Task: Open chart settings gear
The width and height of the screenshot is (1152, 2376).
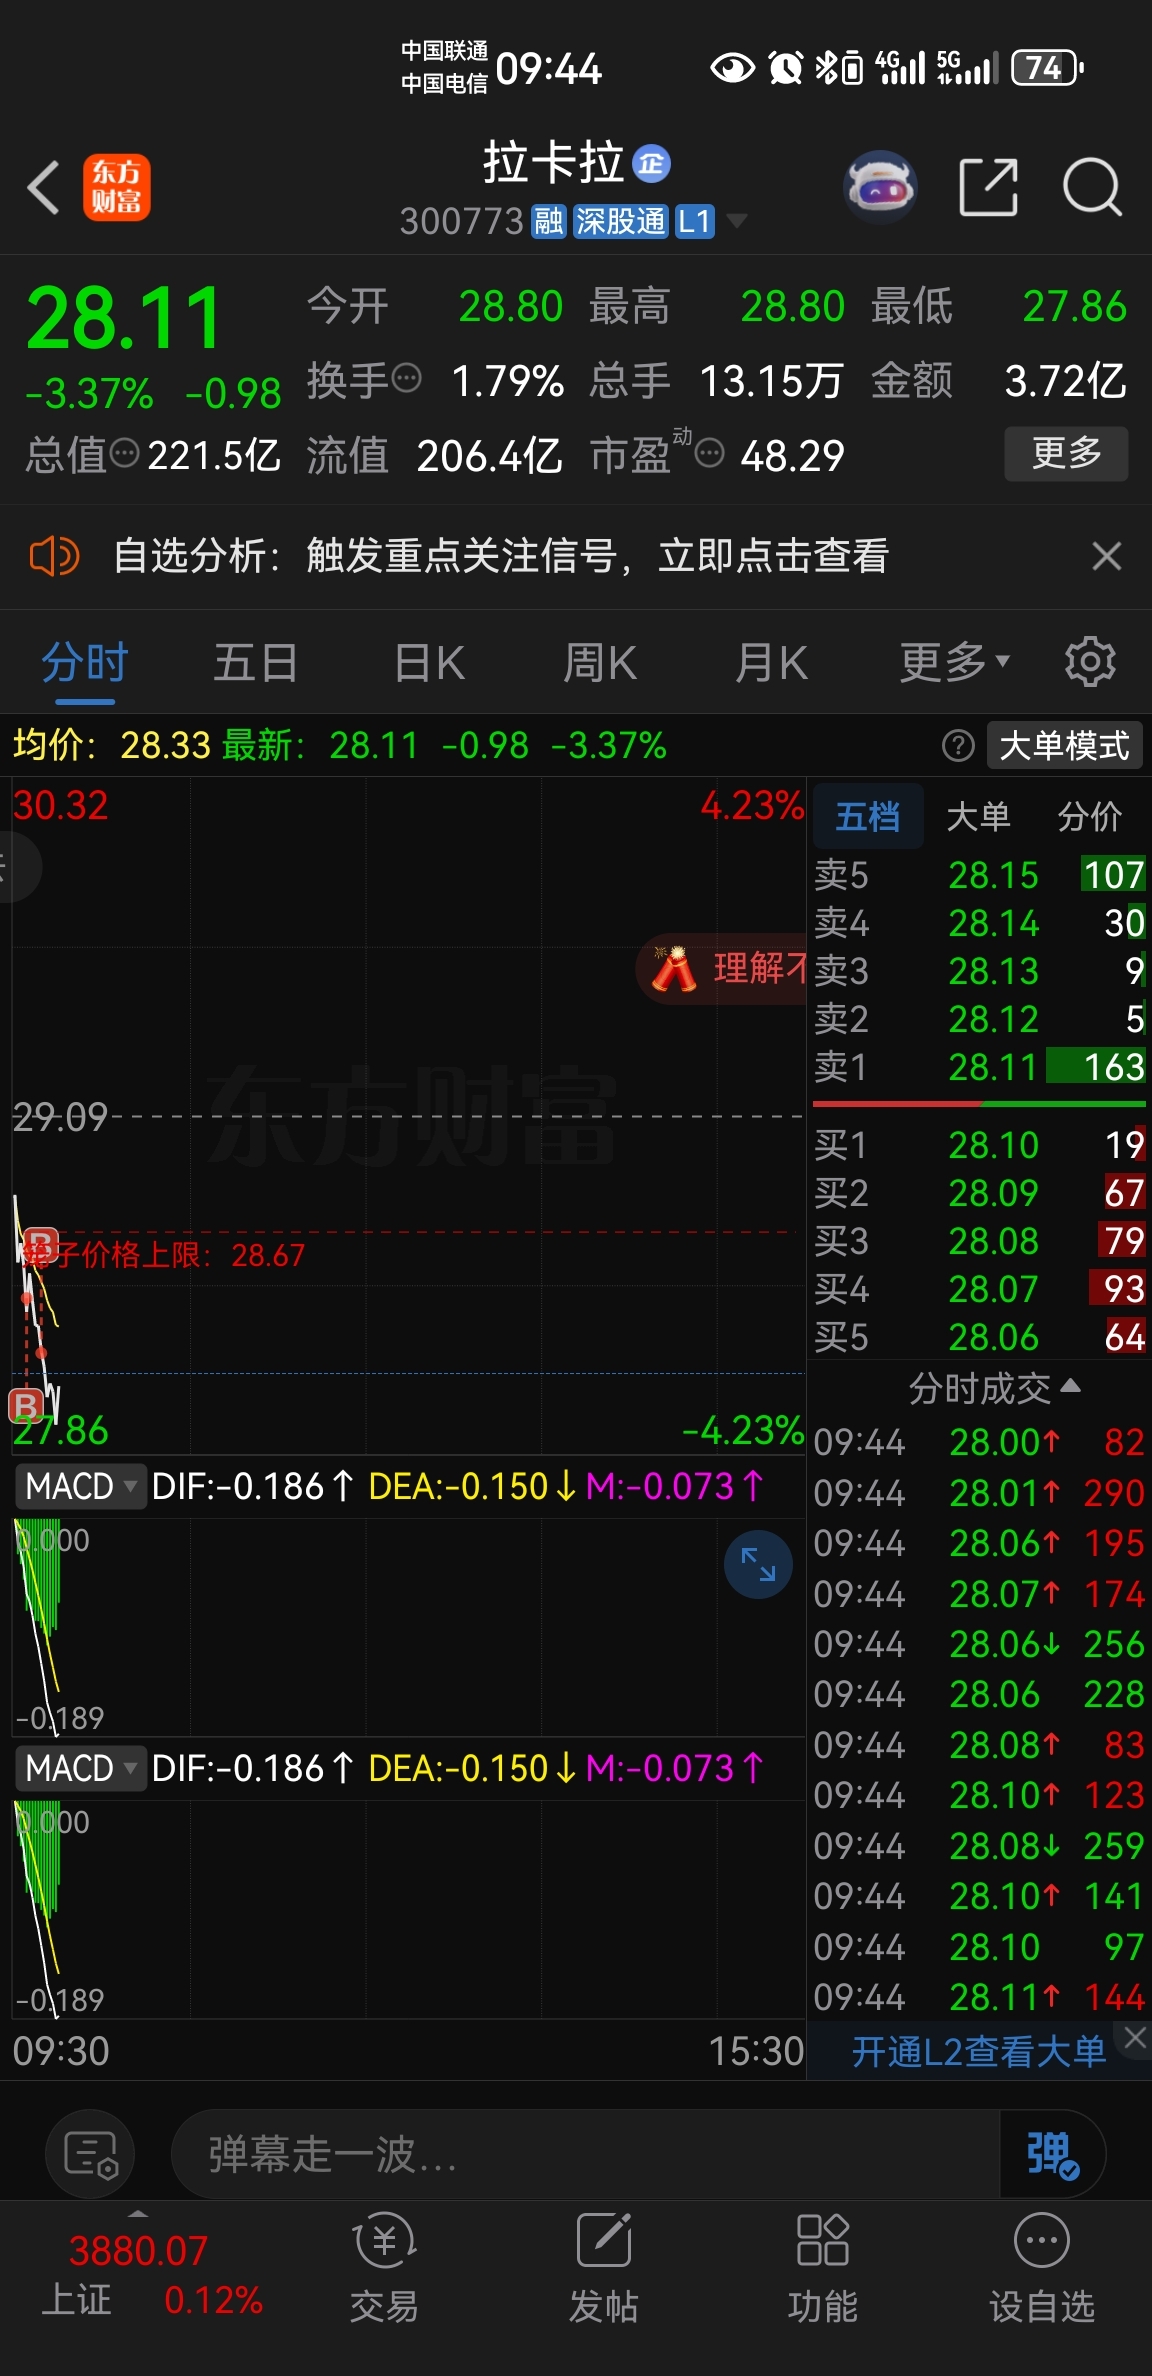Action: [1090, 661]
